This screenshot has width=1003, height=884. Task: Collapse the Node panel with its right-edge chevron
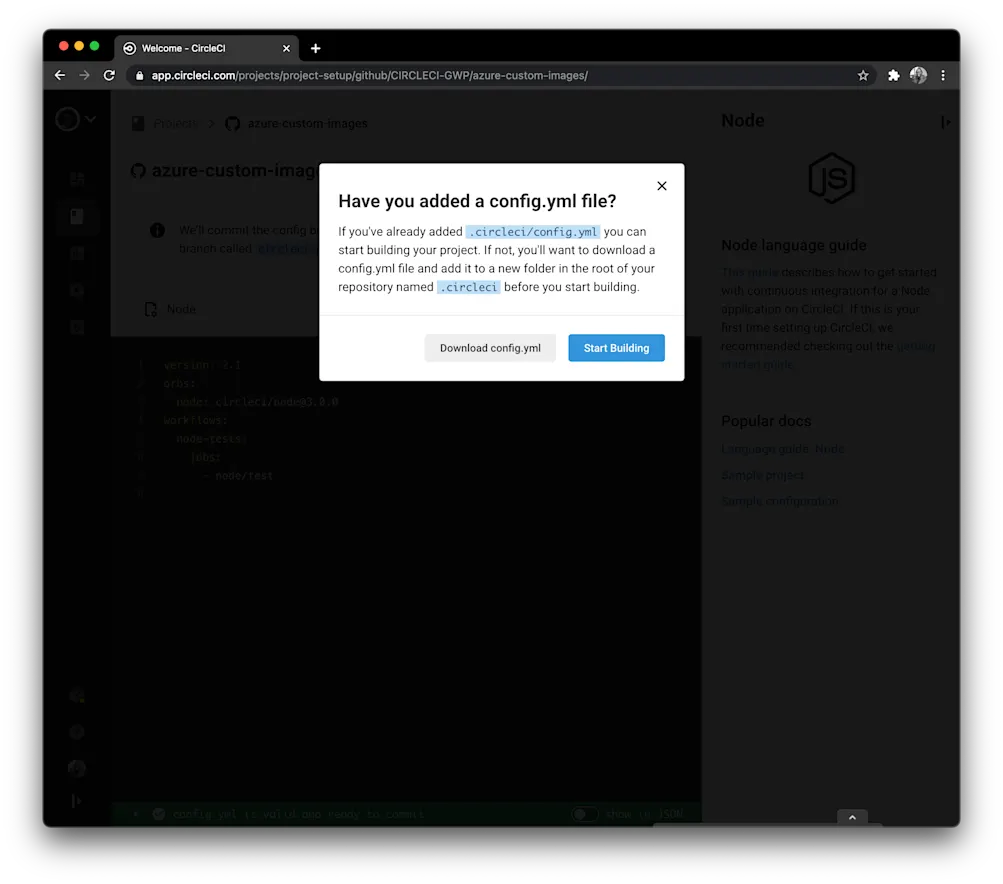(x=946, y=122)
